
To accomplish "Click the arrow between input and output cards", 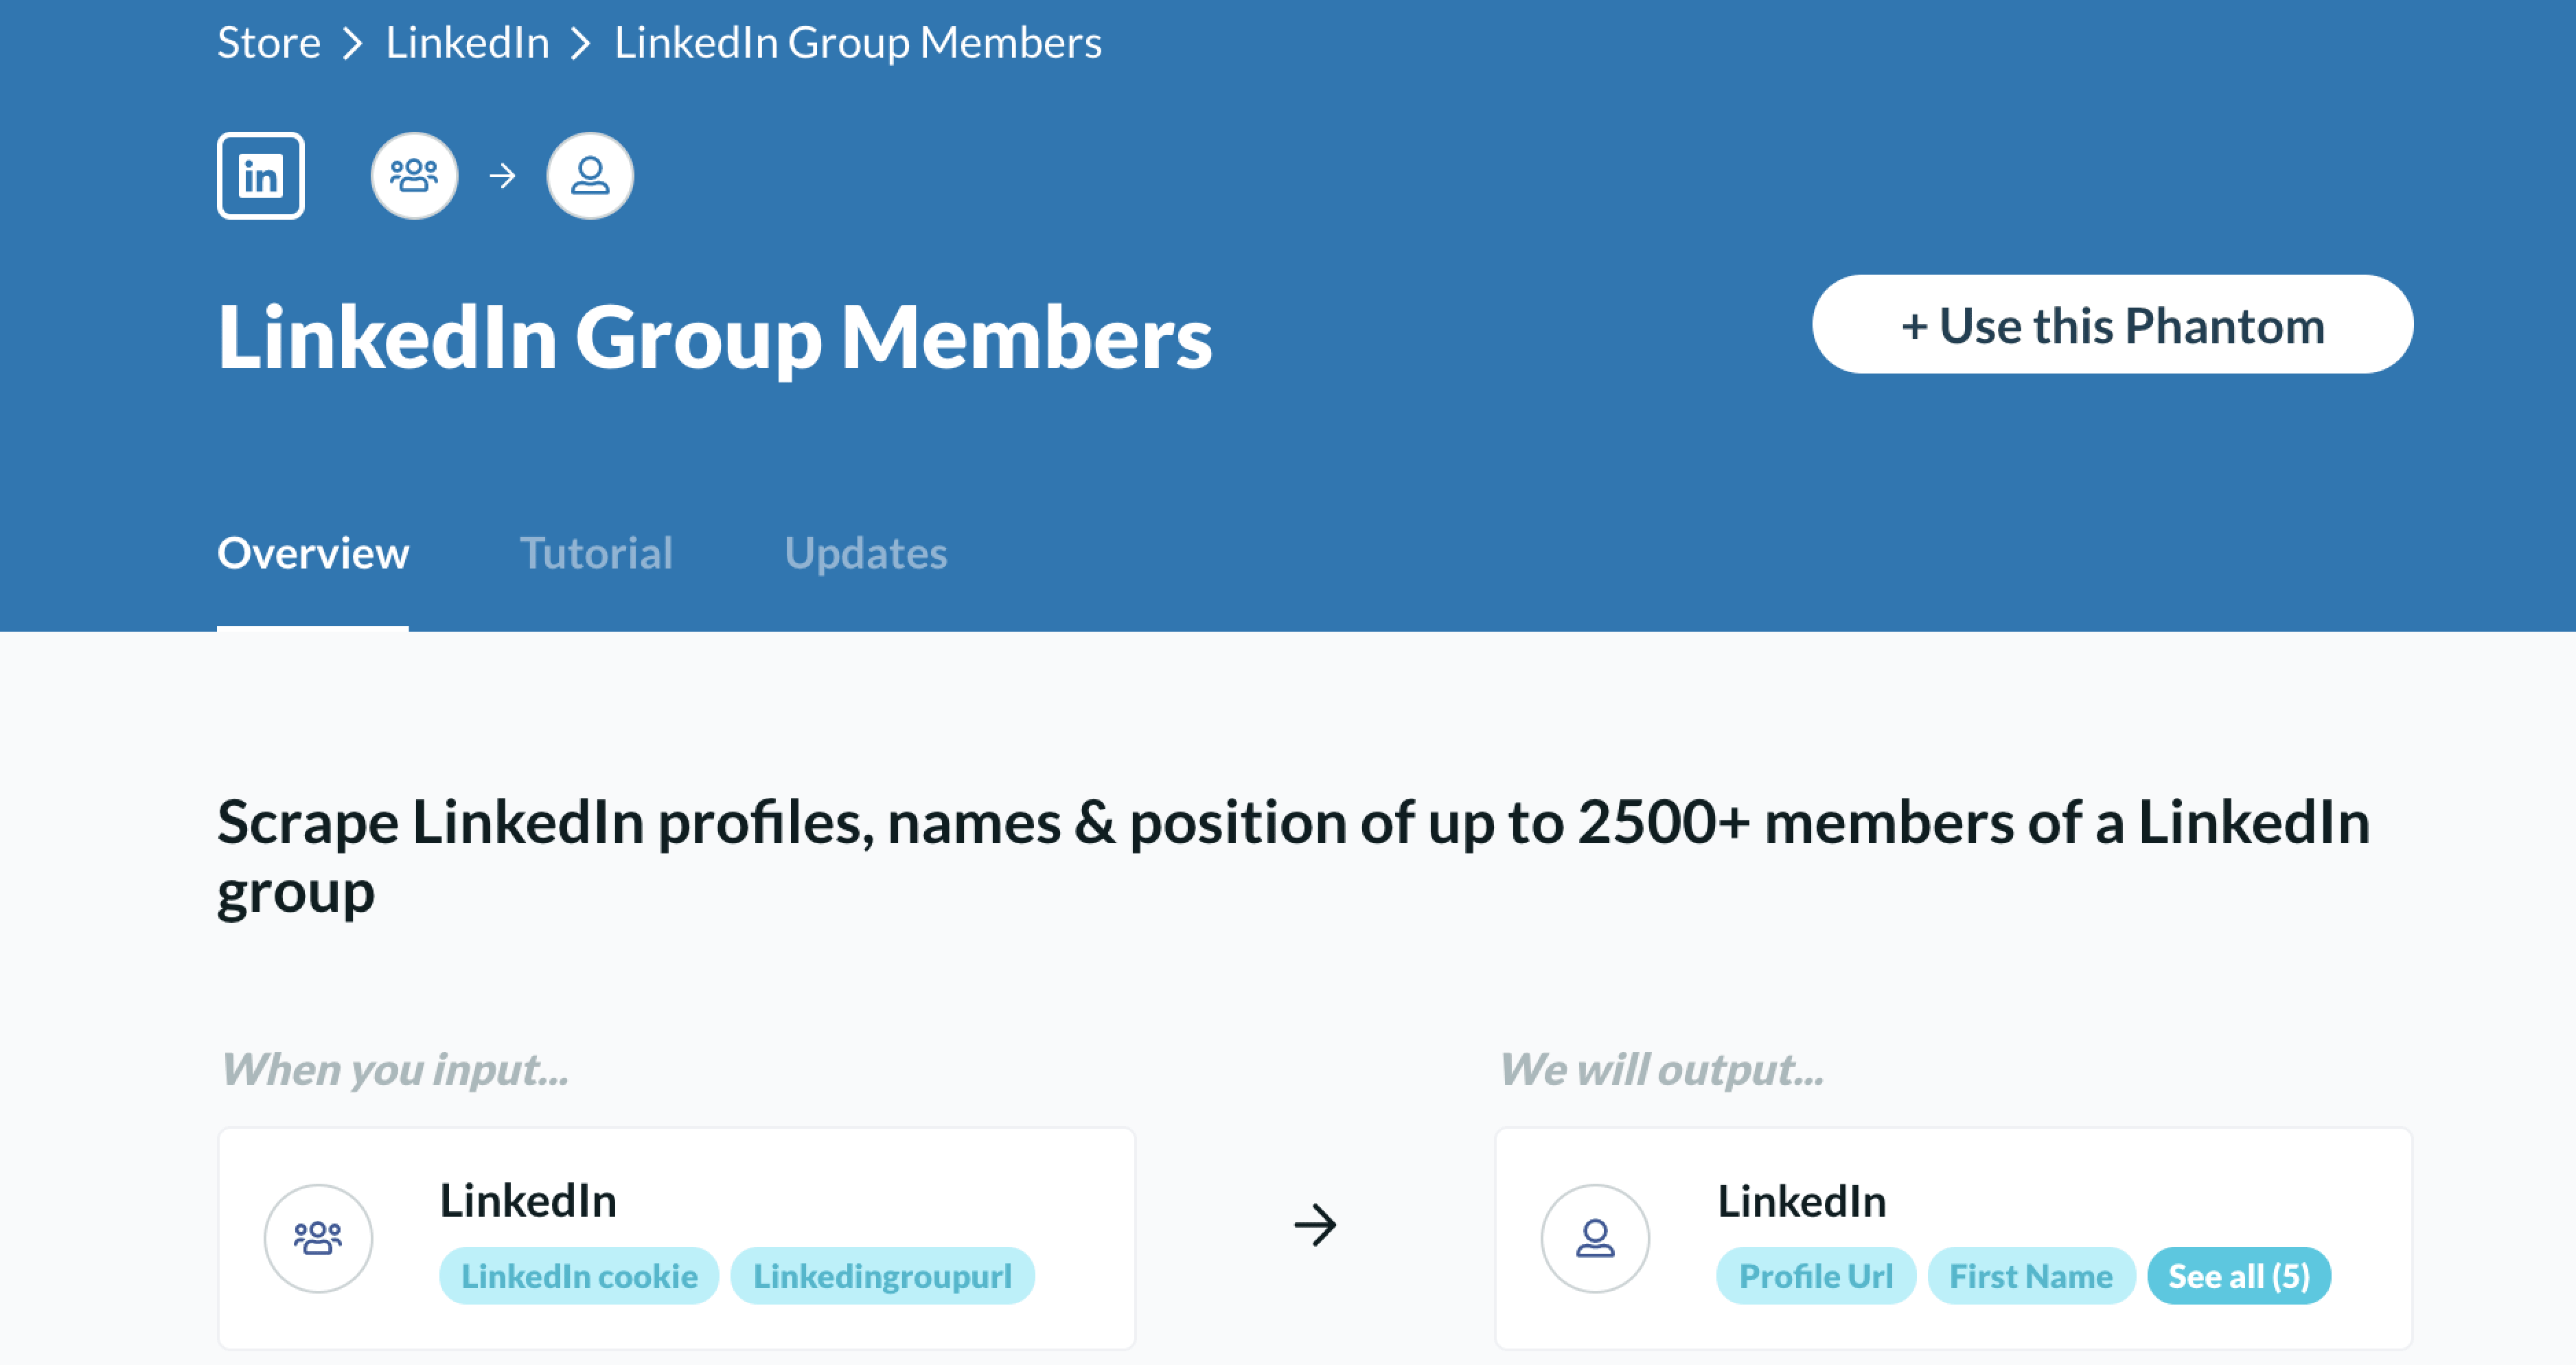I will [1315, 1225].
